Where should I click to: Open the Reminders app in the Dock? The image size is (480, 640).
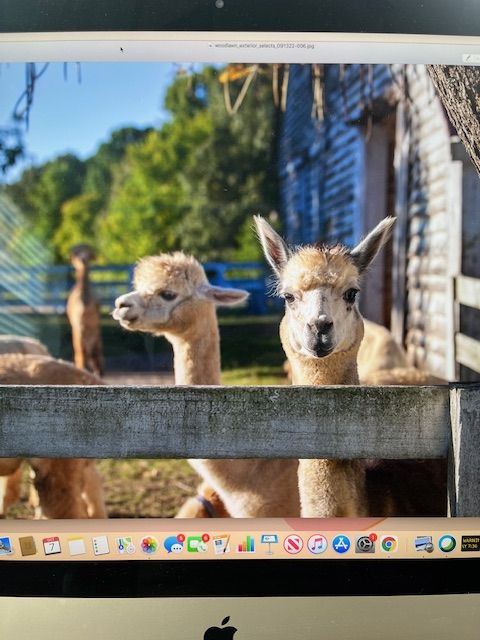(100, 546)
